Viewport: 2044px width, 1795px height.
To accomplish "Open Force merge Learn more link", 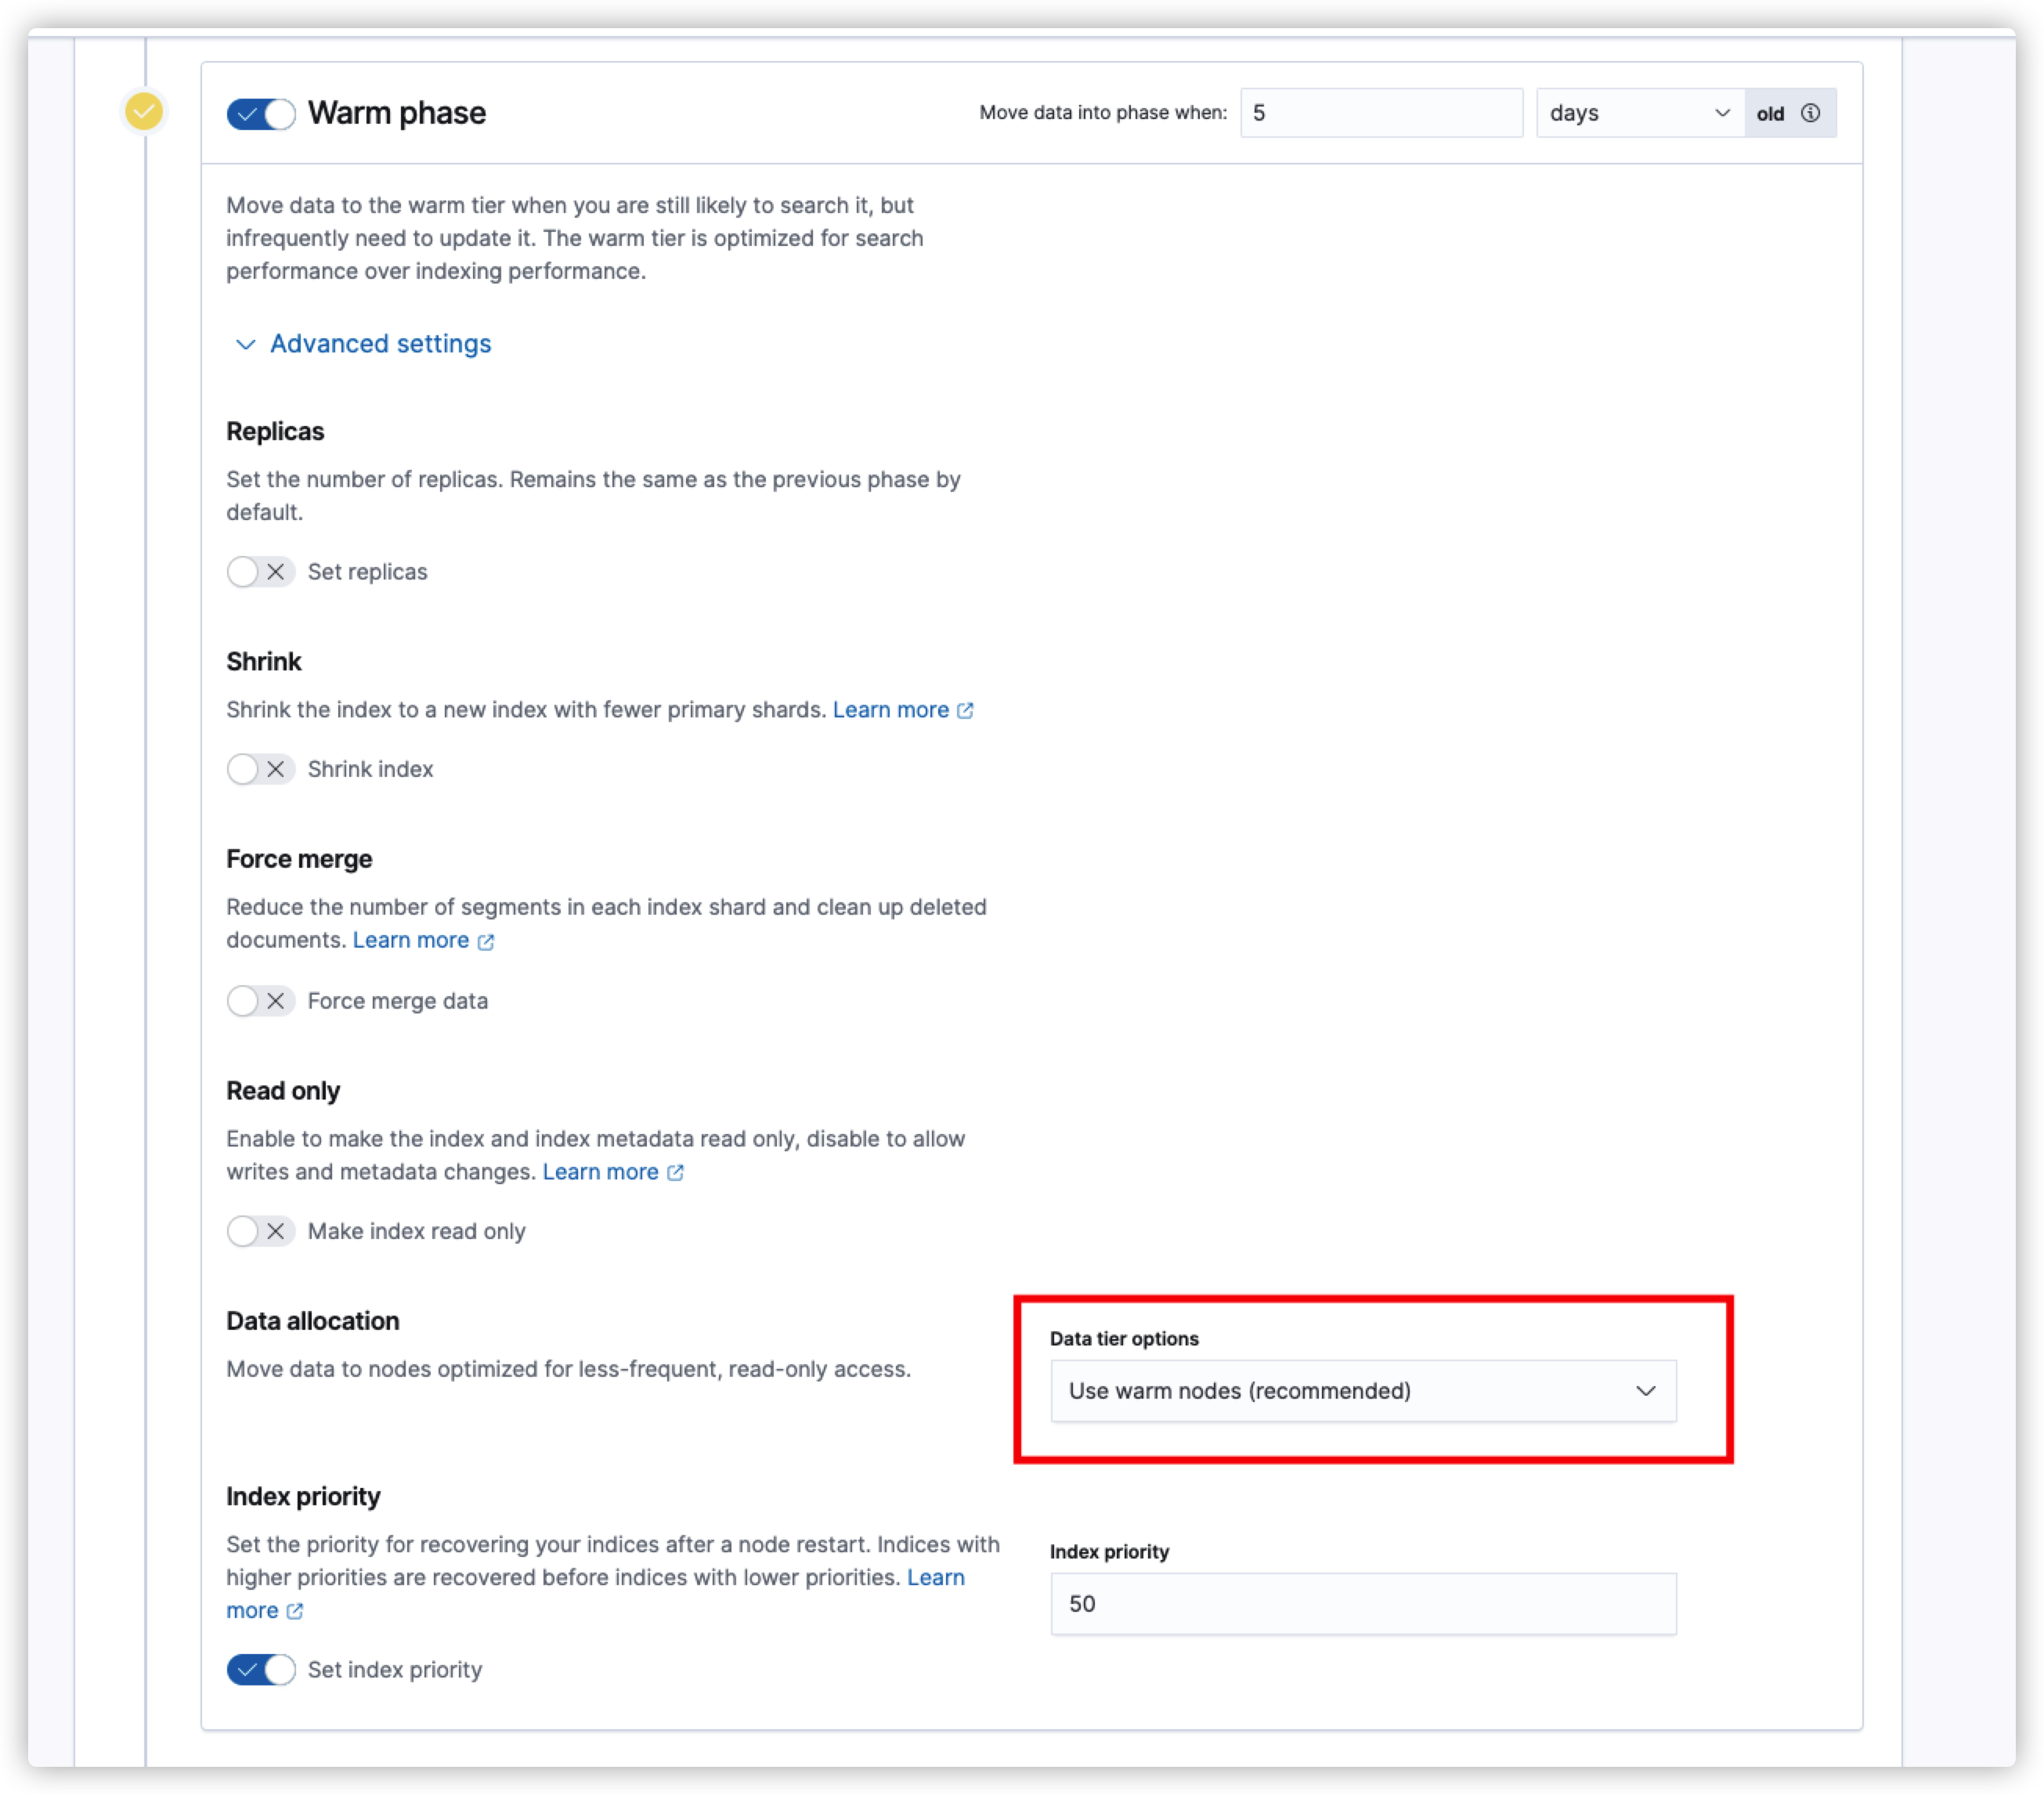I will click(x=411, y=940).
